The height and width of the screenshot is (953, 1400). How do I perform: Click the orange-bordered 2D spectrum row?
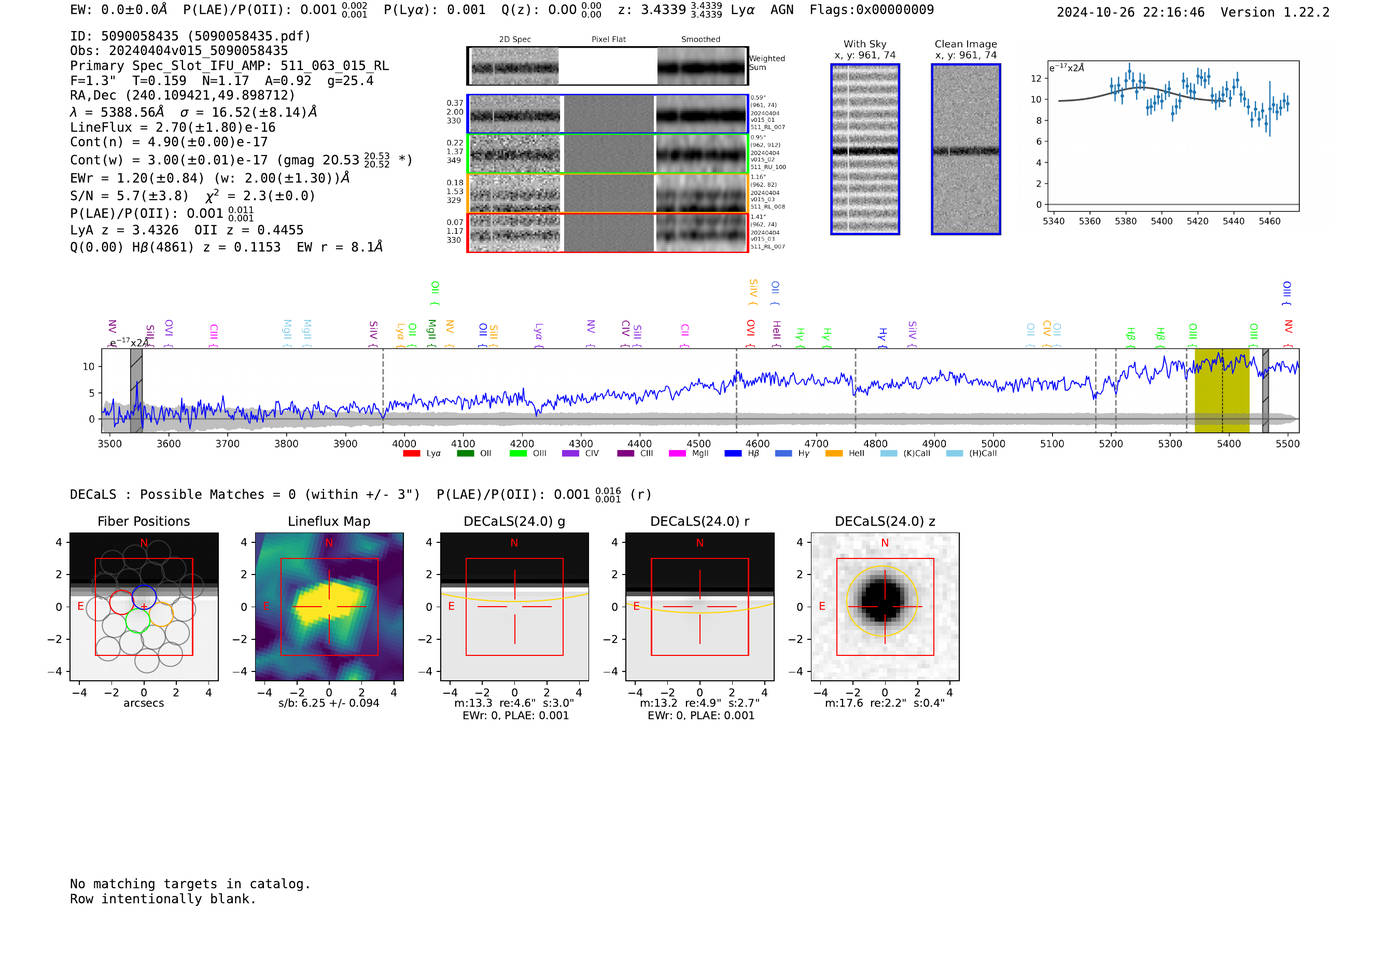point(608,193)
